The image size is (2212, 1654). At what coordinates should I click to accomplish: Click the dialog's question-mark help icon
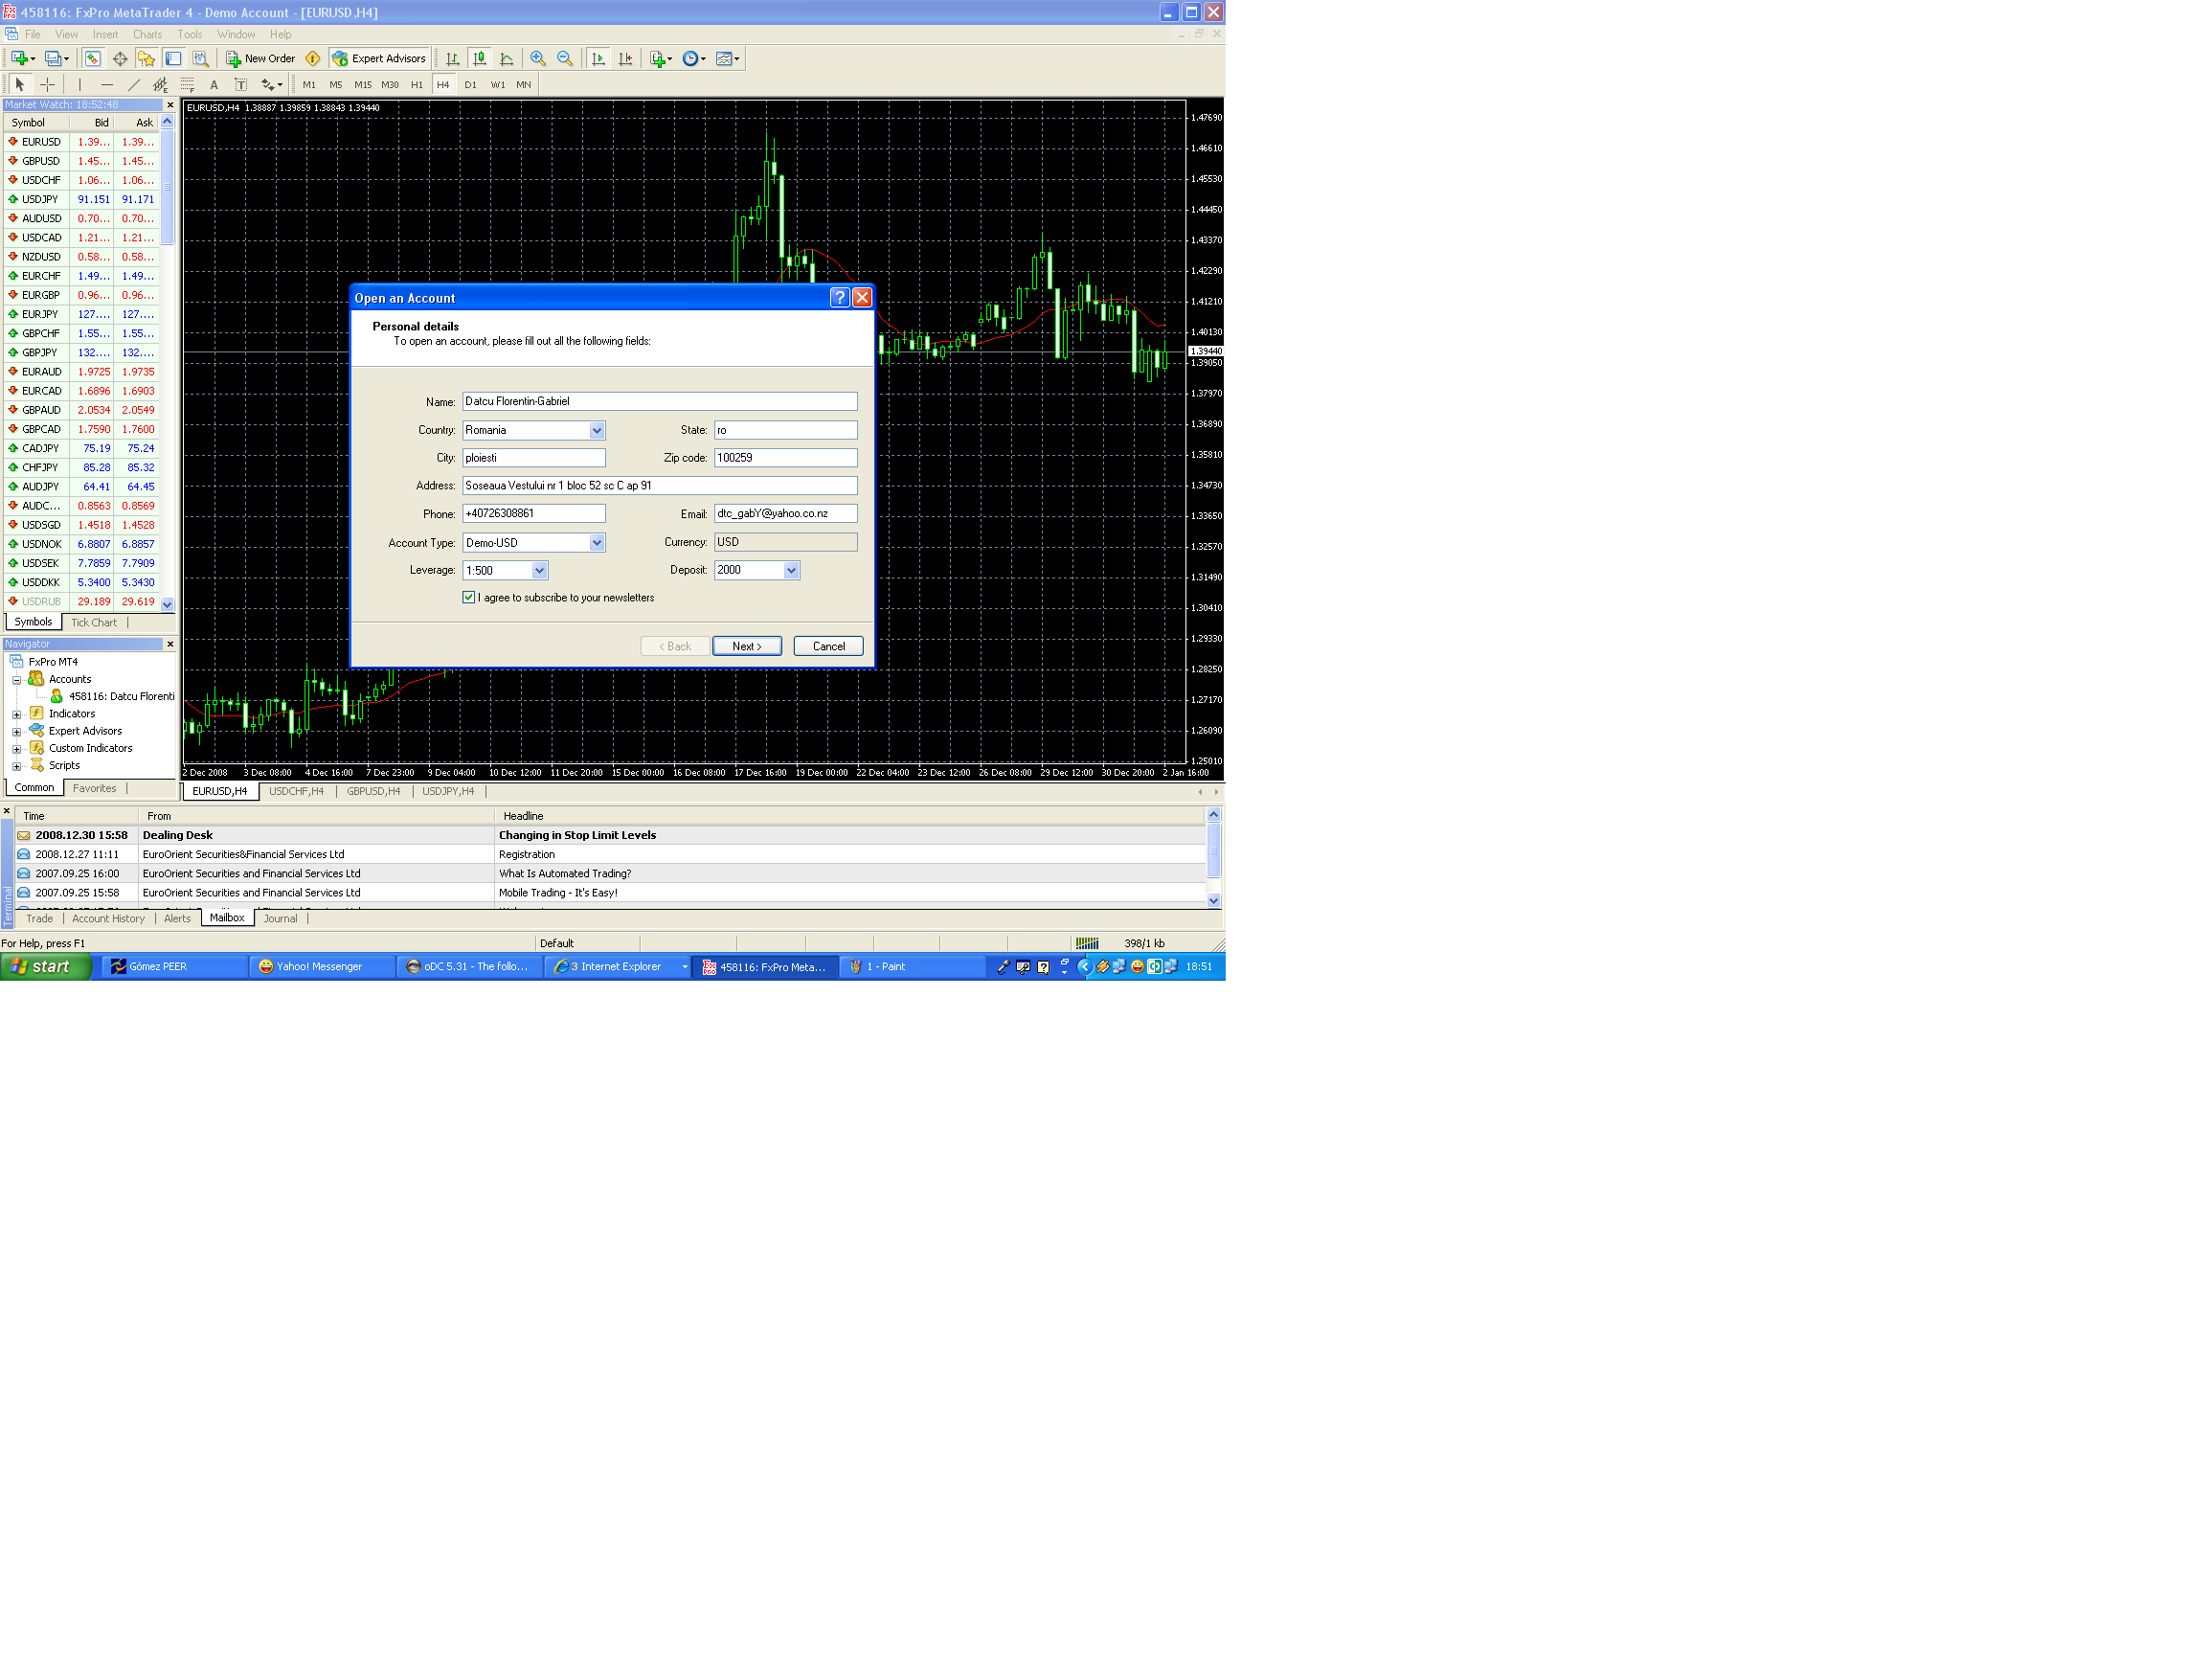839,298
